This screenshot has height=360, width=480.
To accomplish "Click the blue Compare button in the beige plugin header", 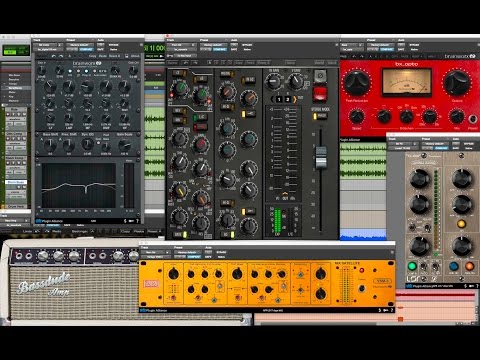I will (441, 148).
